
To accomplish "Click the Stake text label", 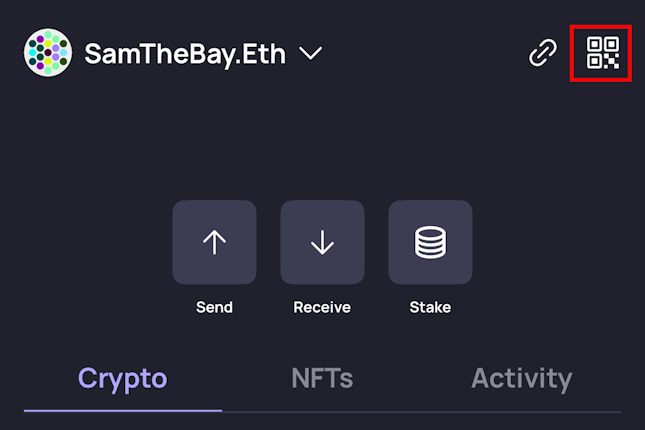I will (430, 307).
